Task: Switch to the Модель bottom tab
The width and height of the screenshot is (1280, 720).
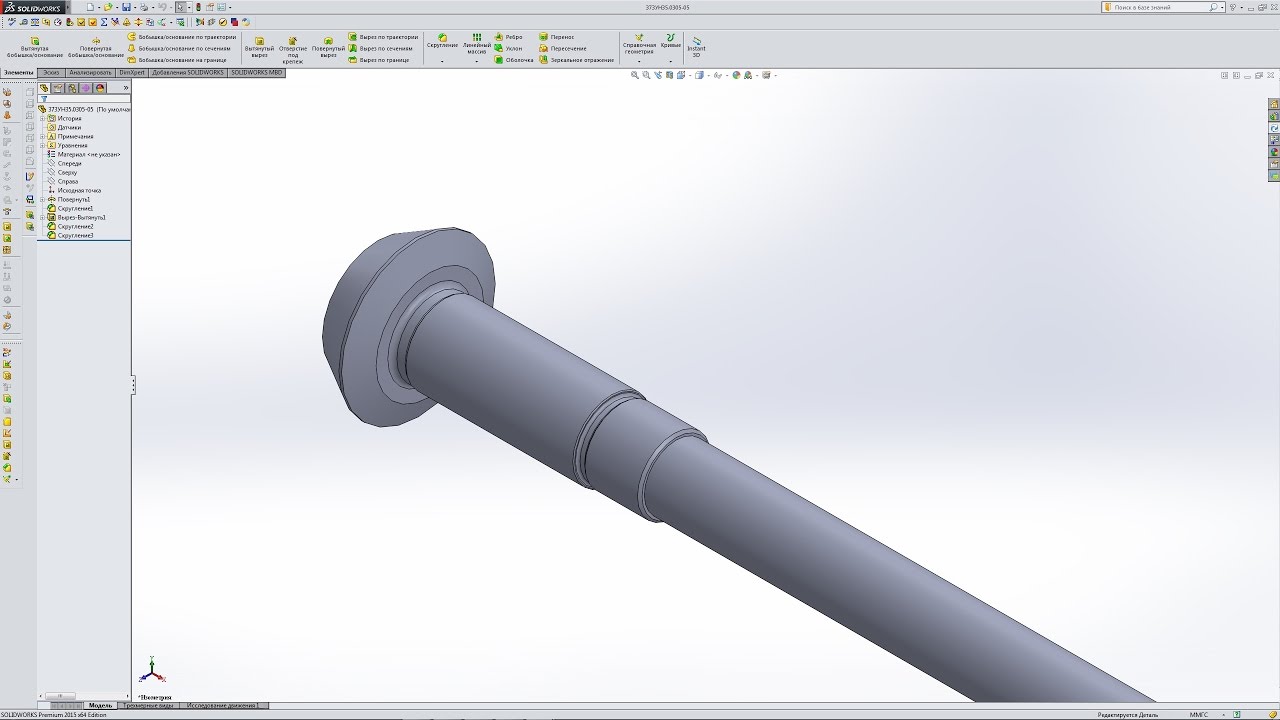Action: (x=101, y=705)
